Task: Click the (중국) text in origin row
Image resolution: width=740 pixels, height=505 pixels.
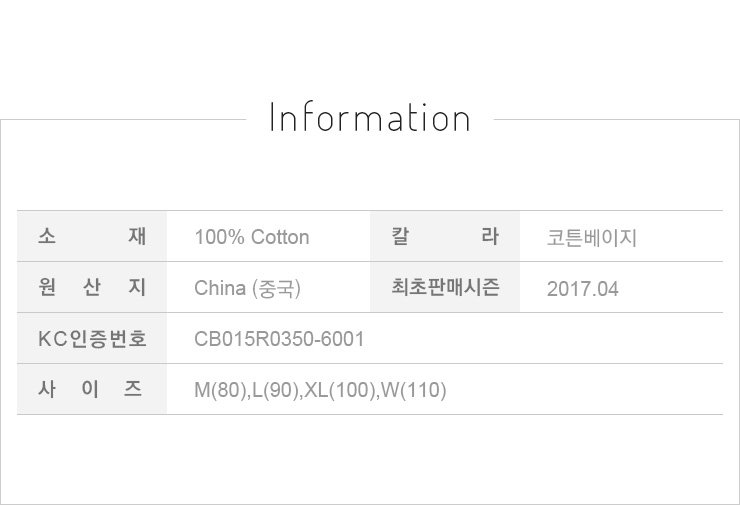Action: coord(277,289)
